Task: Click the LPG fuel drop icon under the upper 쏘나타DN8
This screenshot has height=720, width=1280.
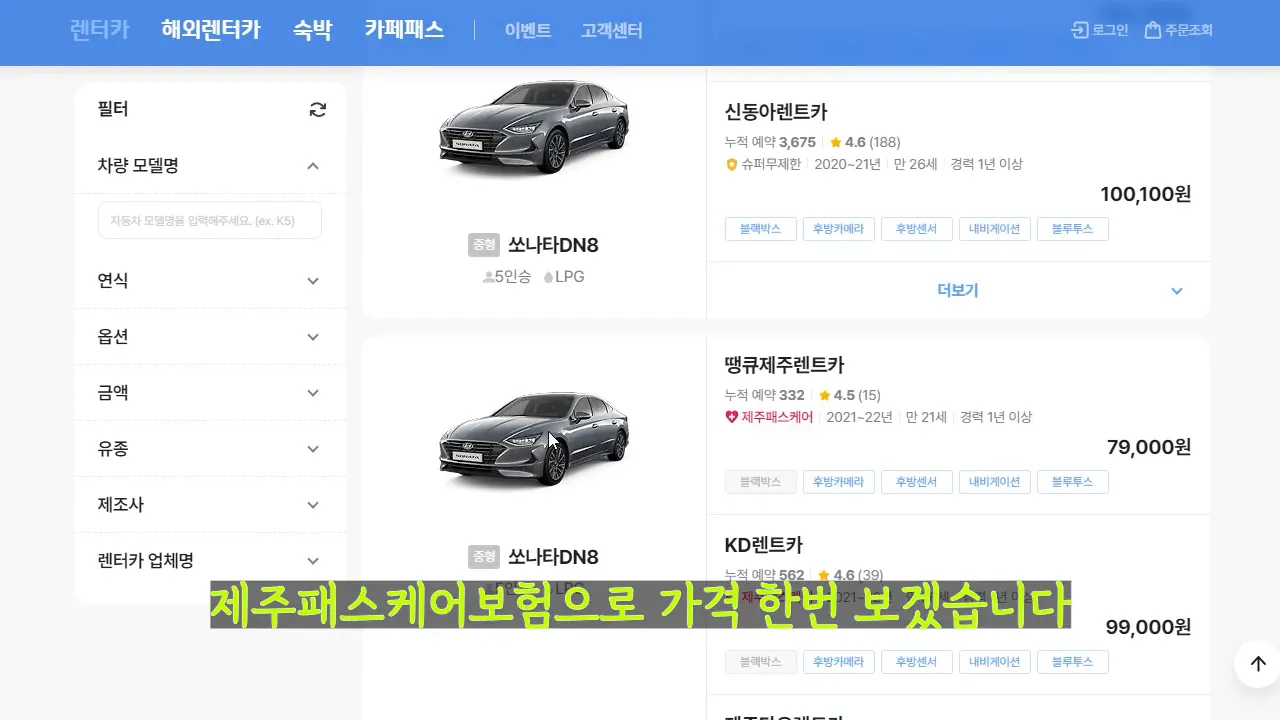Action: pos(548,277)
